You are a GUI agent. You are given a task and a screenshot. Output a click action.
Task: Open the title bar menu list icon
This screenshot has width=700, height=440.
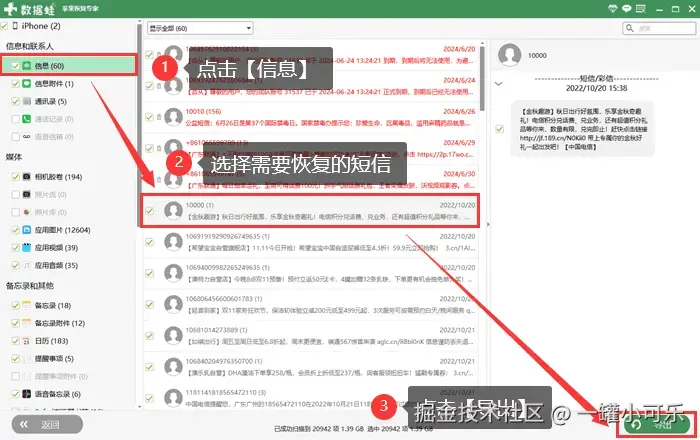[641, 8]
